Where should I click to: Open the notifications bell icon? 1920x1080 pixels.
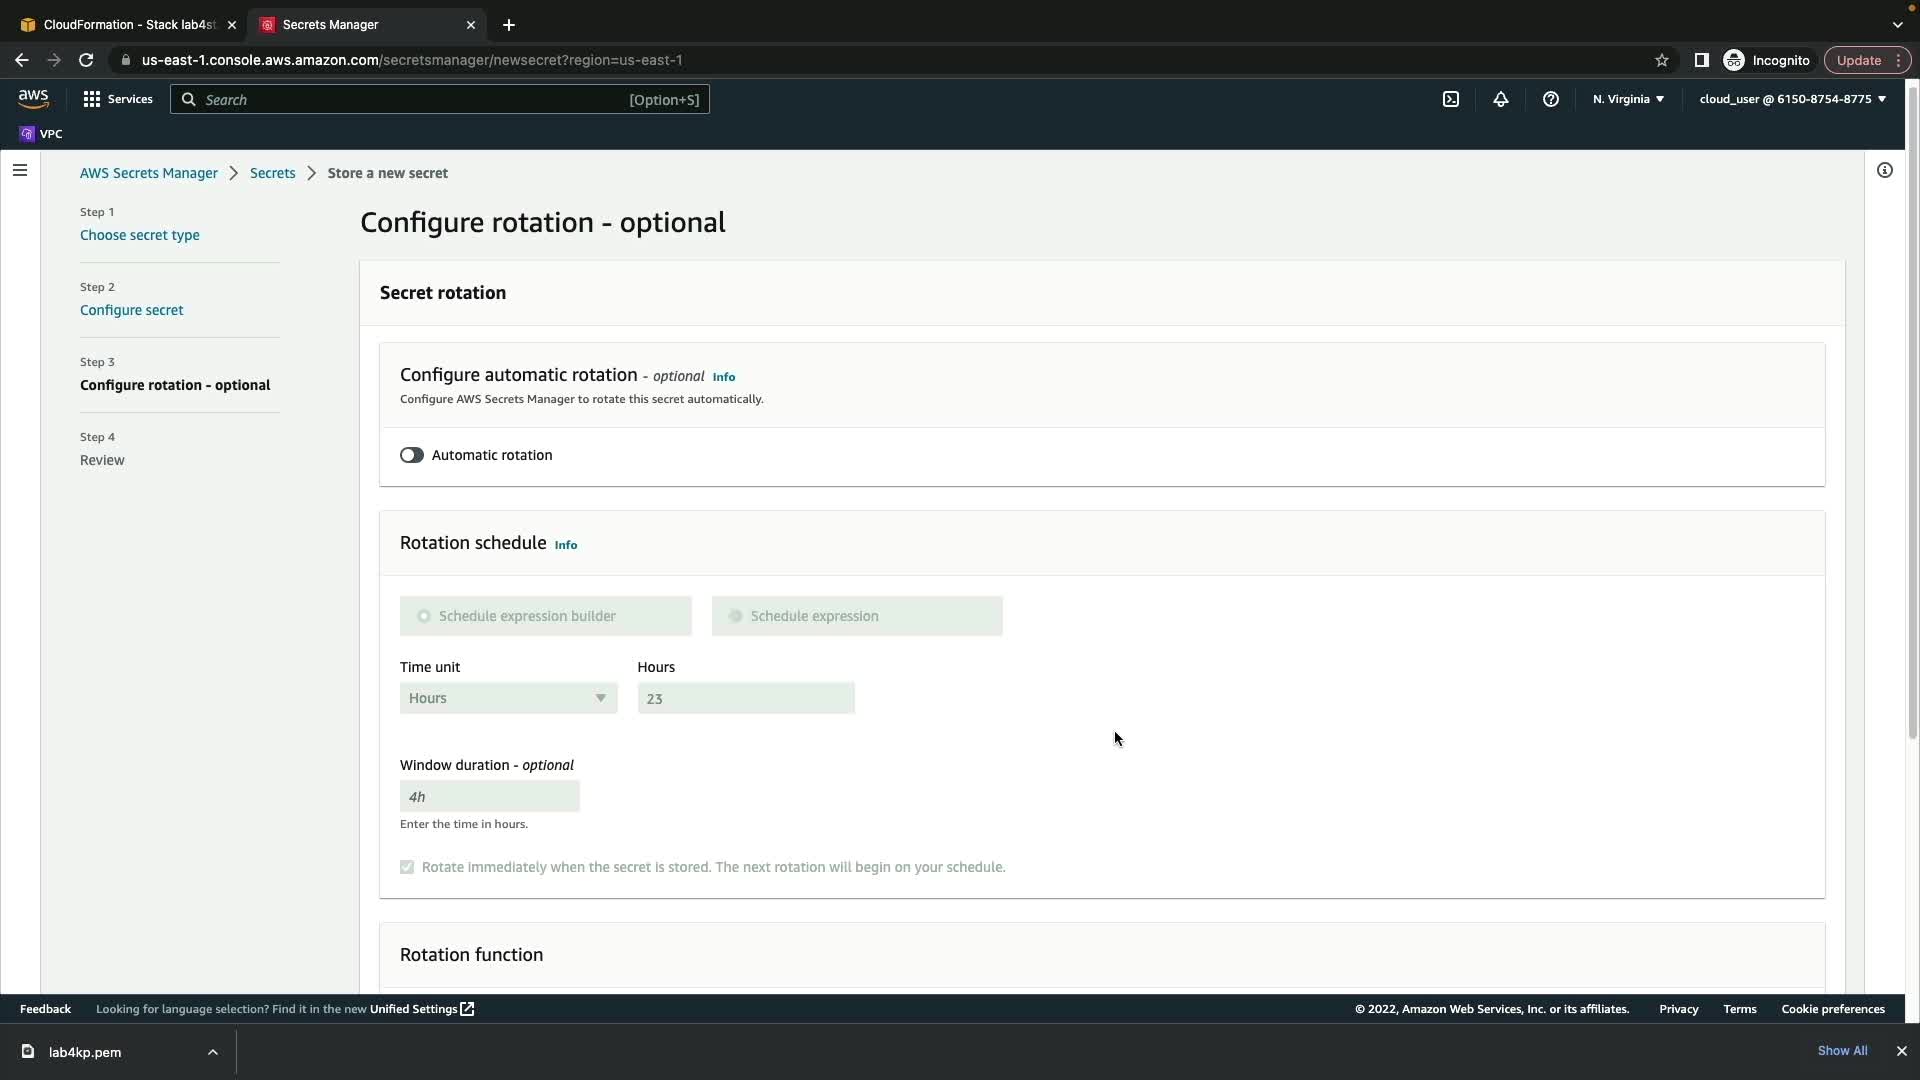coord(1500,99)
